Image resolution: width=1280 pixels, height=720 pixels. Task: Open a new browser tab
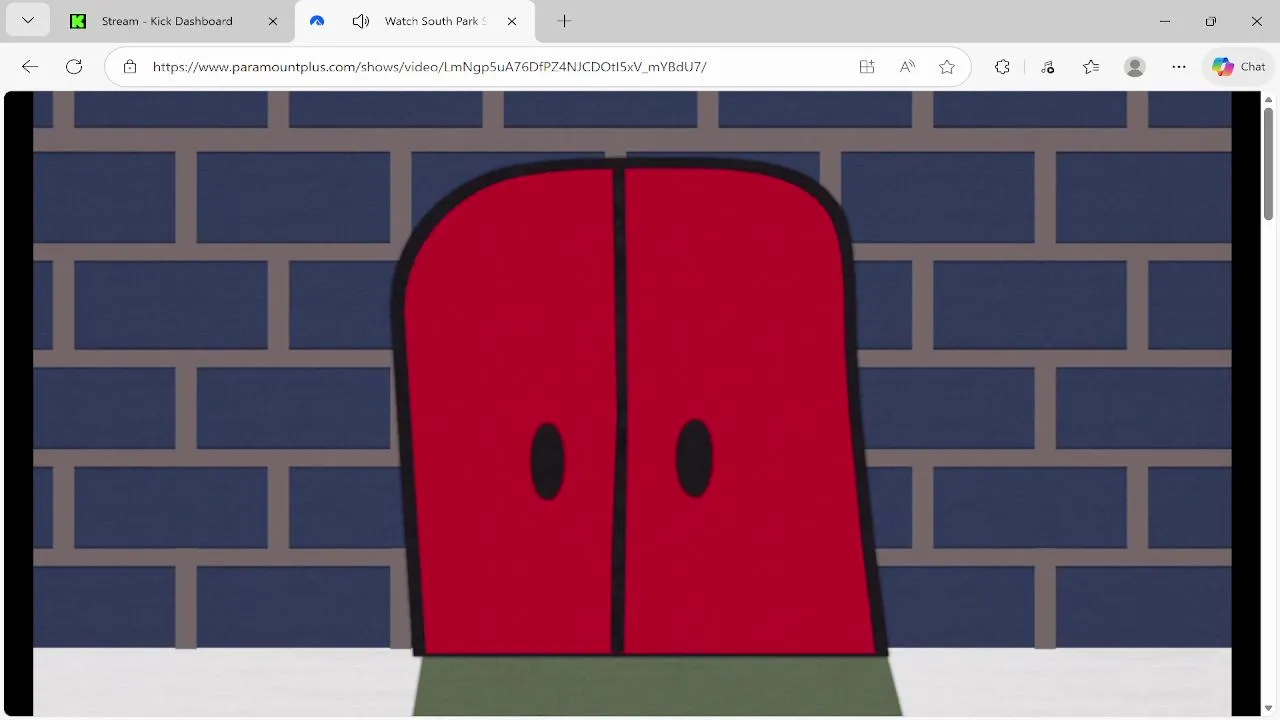(564, 21)
